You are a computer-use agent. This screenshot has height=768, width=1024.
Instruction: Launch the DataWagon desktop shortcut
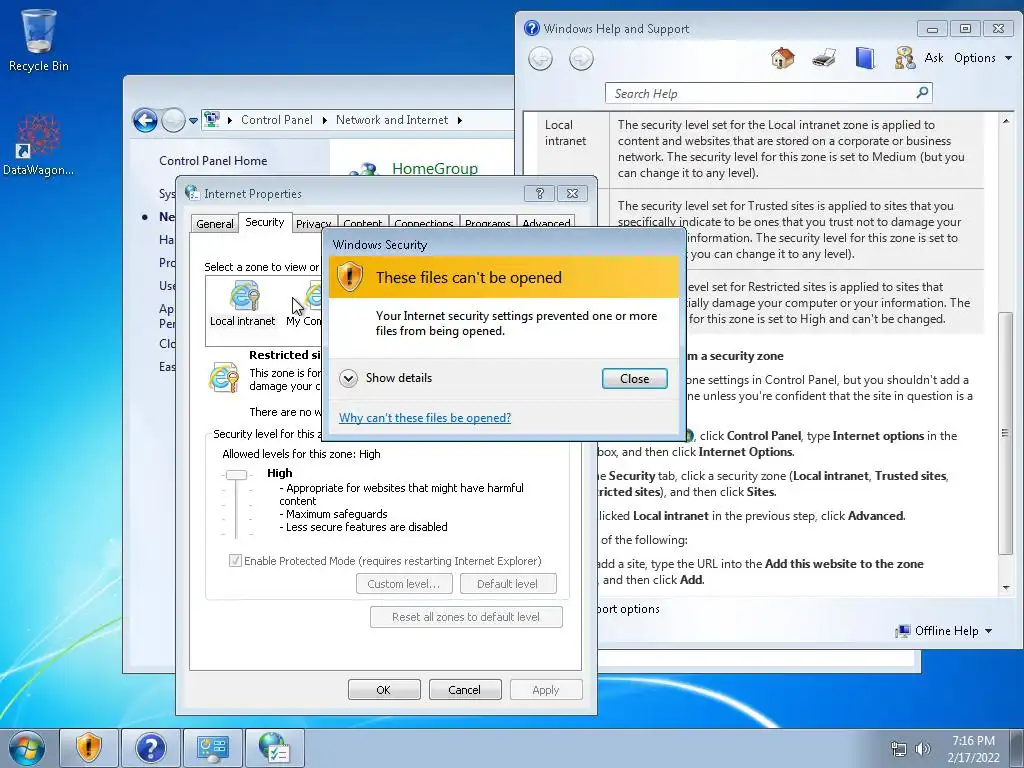tap(39, 145)
